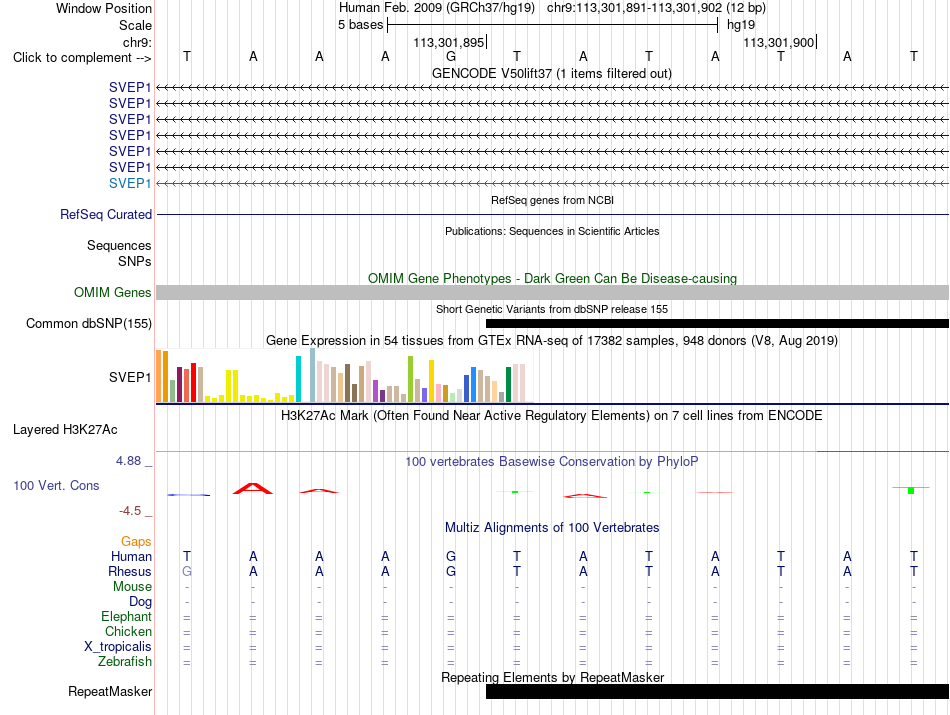This screenshot has width=950, height=715.
Task: Click the Common dbSNP(155) track label
Action: (x=88, y=324)
